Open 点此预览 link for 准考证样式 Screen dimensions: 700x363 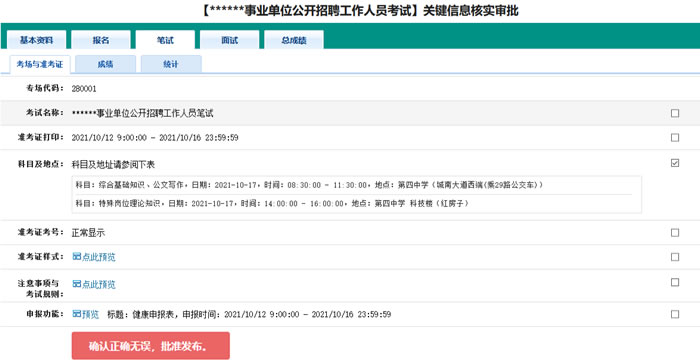coord(99,257)
